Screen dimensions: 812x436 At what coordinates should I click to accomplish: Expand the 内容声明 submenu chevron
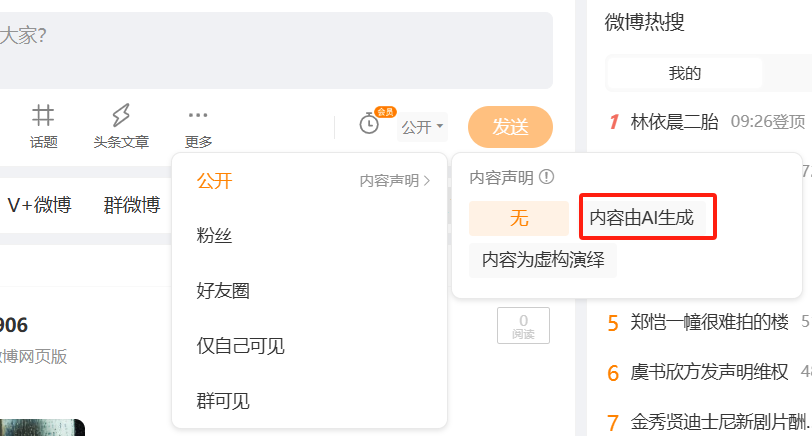[x=427, y=181]
